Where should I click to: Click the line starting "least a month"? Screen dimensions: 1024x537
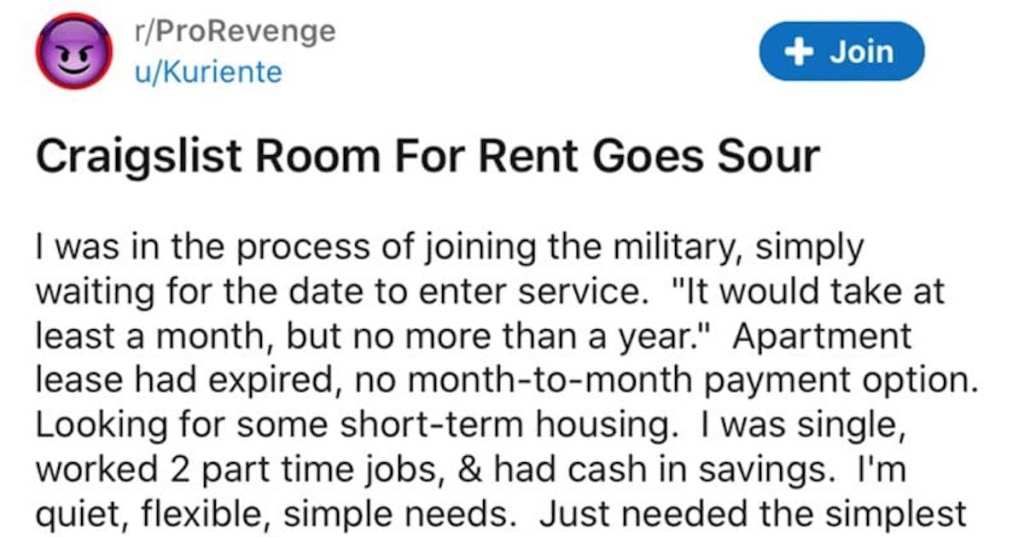(x=473, y=336)
